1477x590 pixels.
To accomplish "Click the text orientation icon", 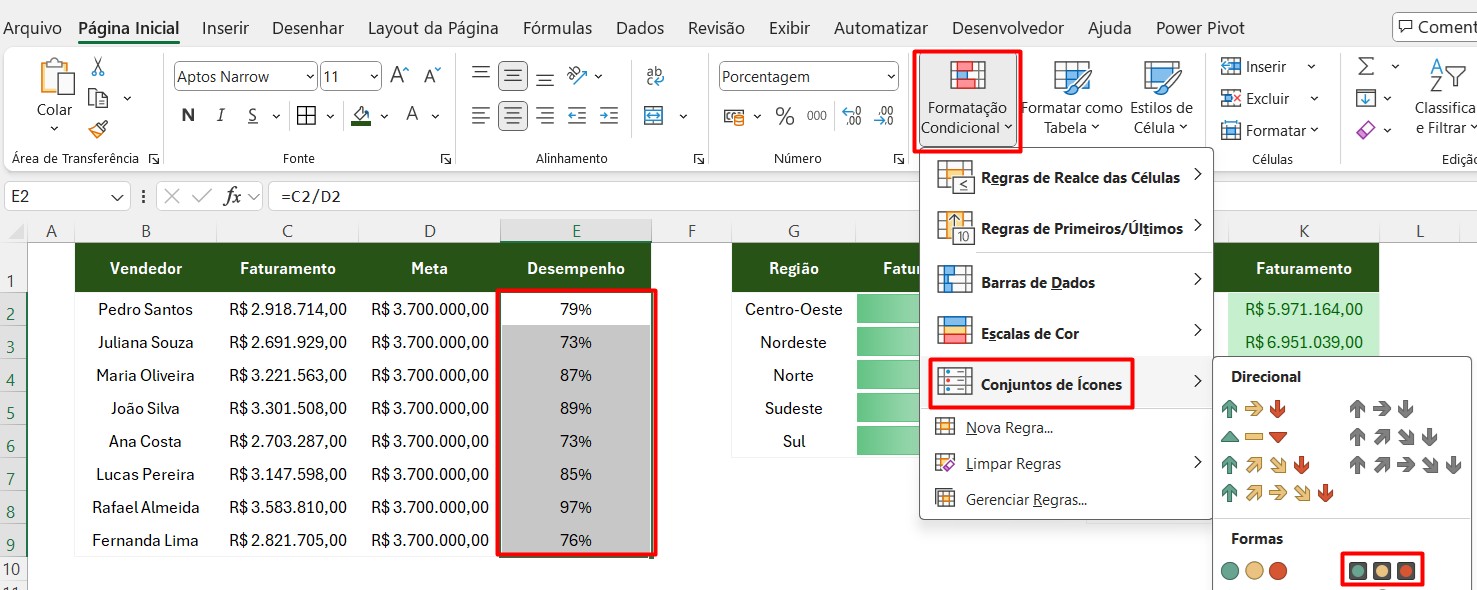I will pyautogui.click(x=578, y=76).
